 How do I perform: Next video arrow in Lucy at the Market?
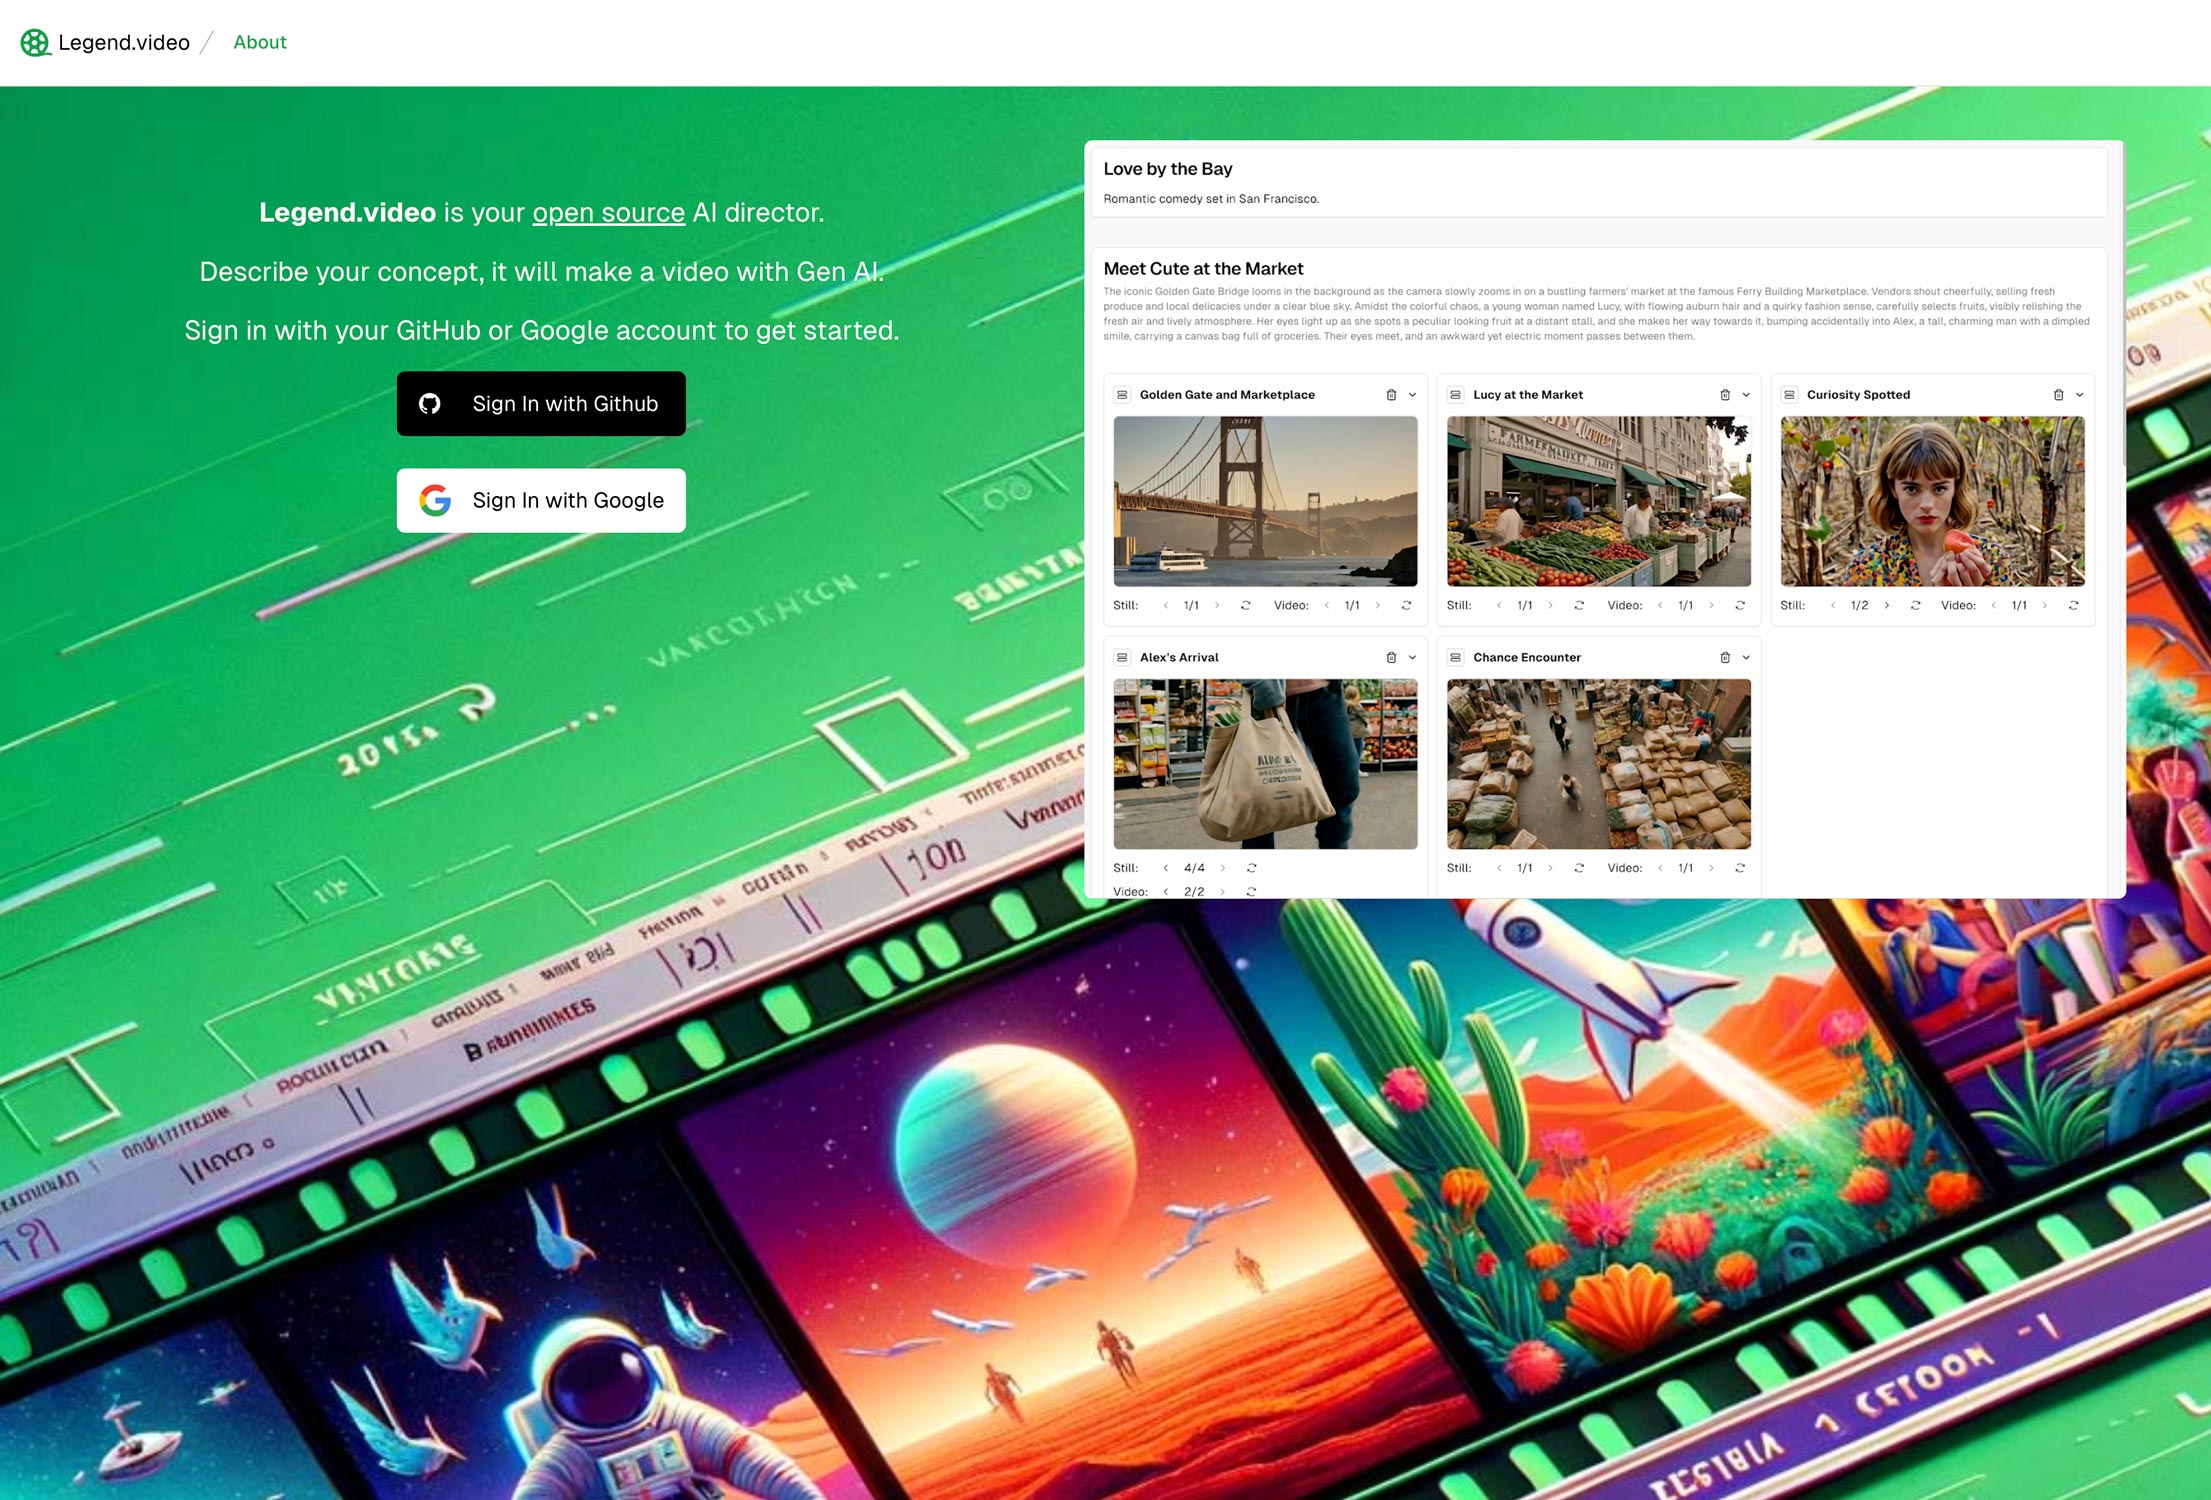[x=1711, y=605]
